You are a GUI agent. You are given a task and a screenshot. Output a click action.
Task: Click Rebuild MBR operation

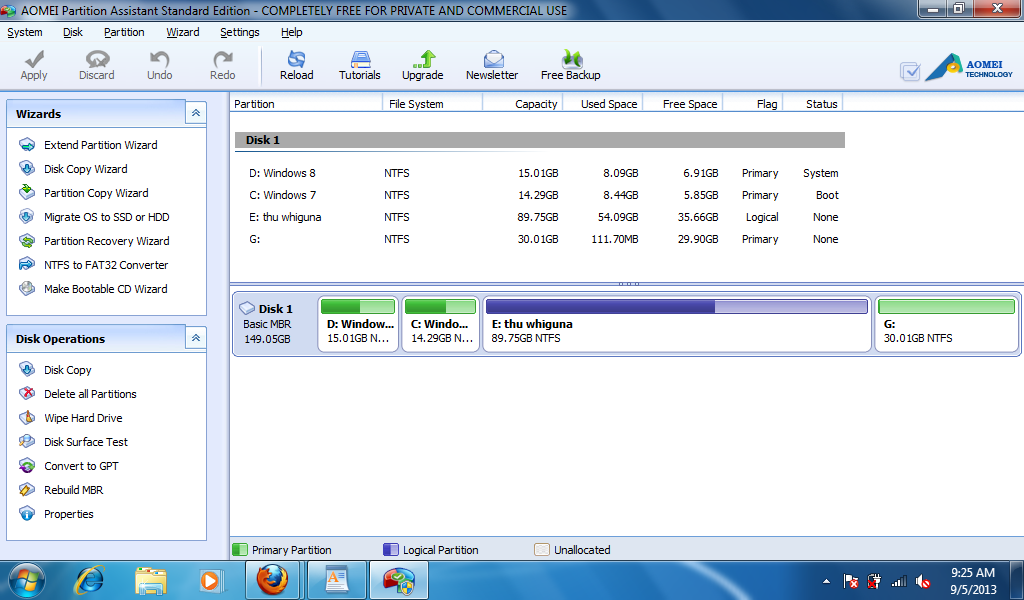tap(73, 490)
